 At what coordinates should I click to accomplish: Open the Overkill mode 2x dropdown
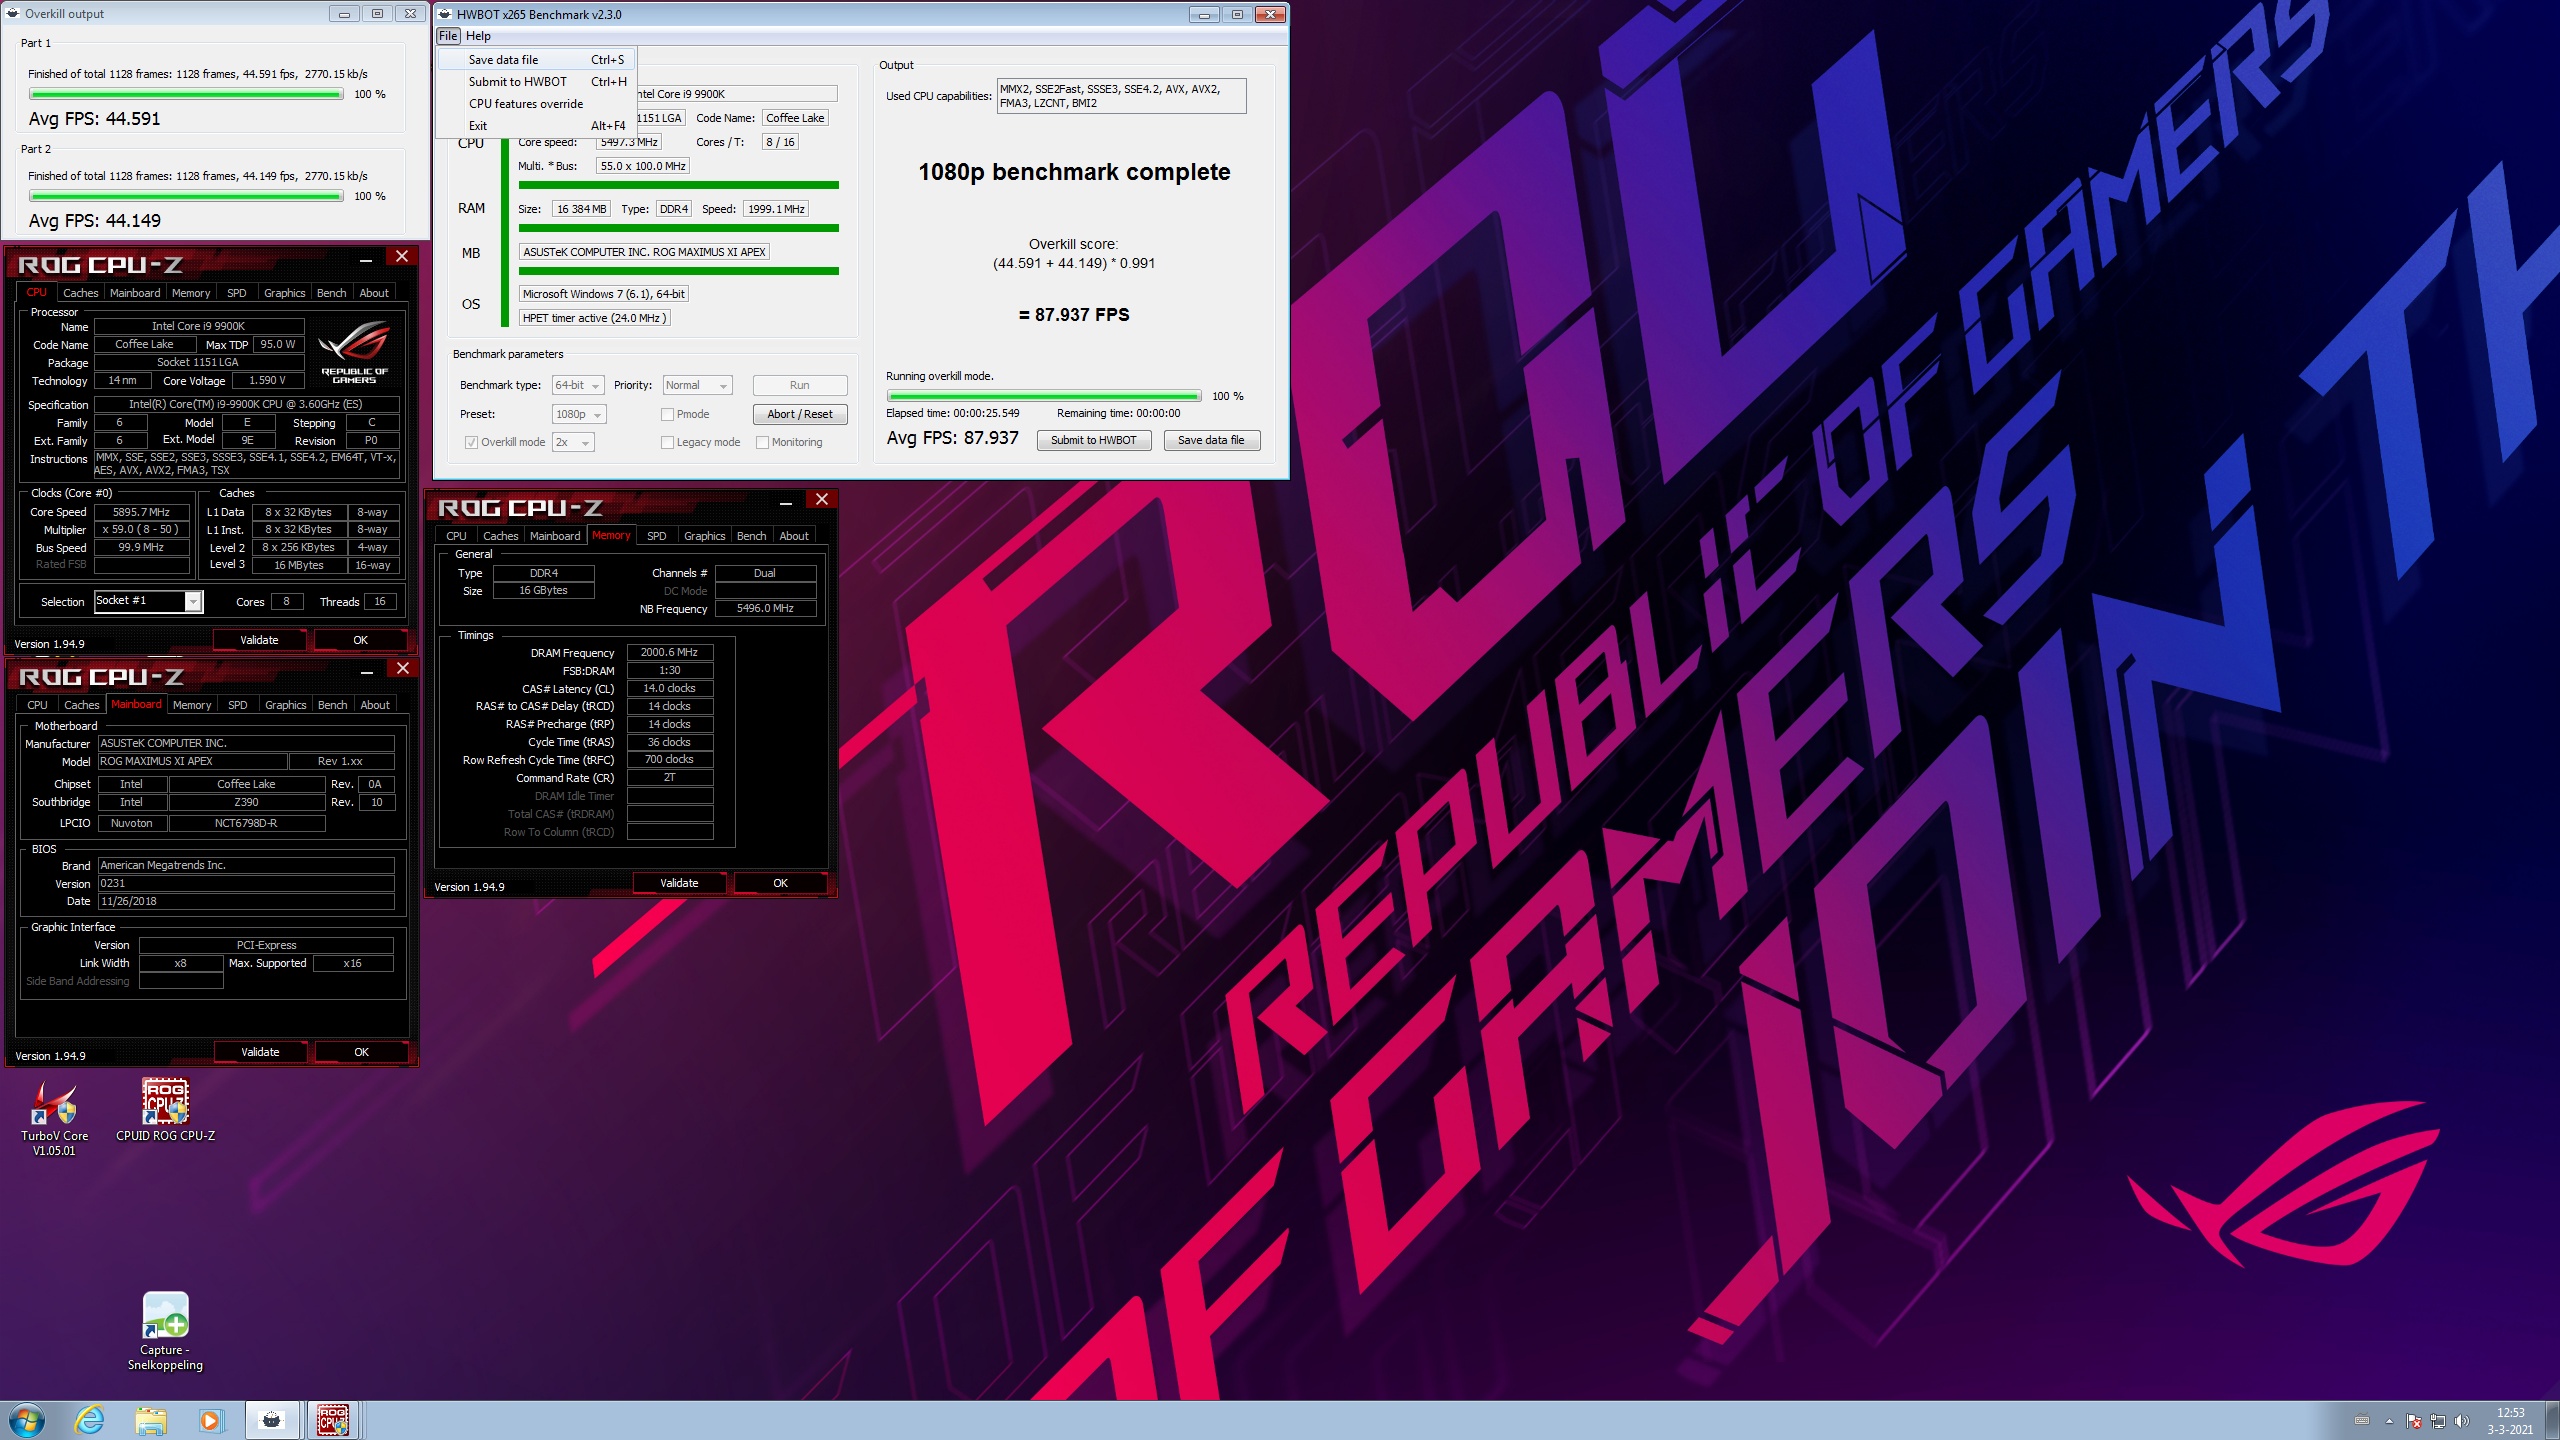point(573,442)
